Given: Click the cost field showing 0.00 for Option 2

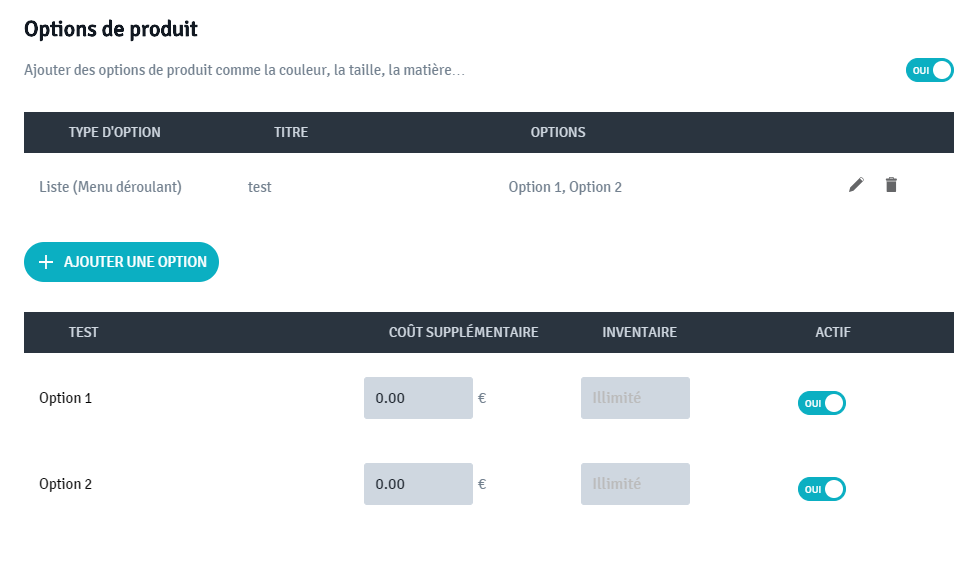Looking at the screenshot, I should (x=418, y=483).
